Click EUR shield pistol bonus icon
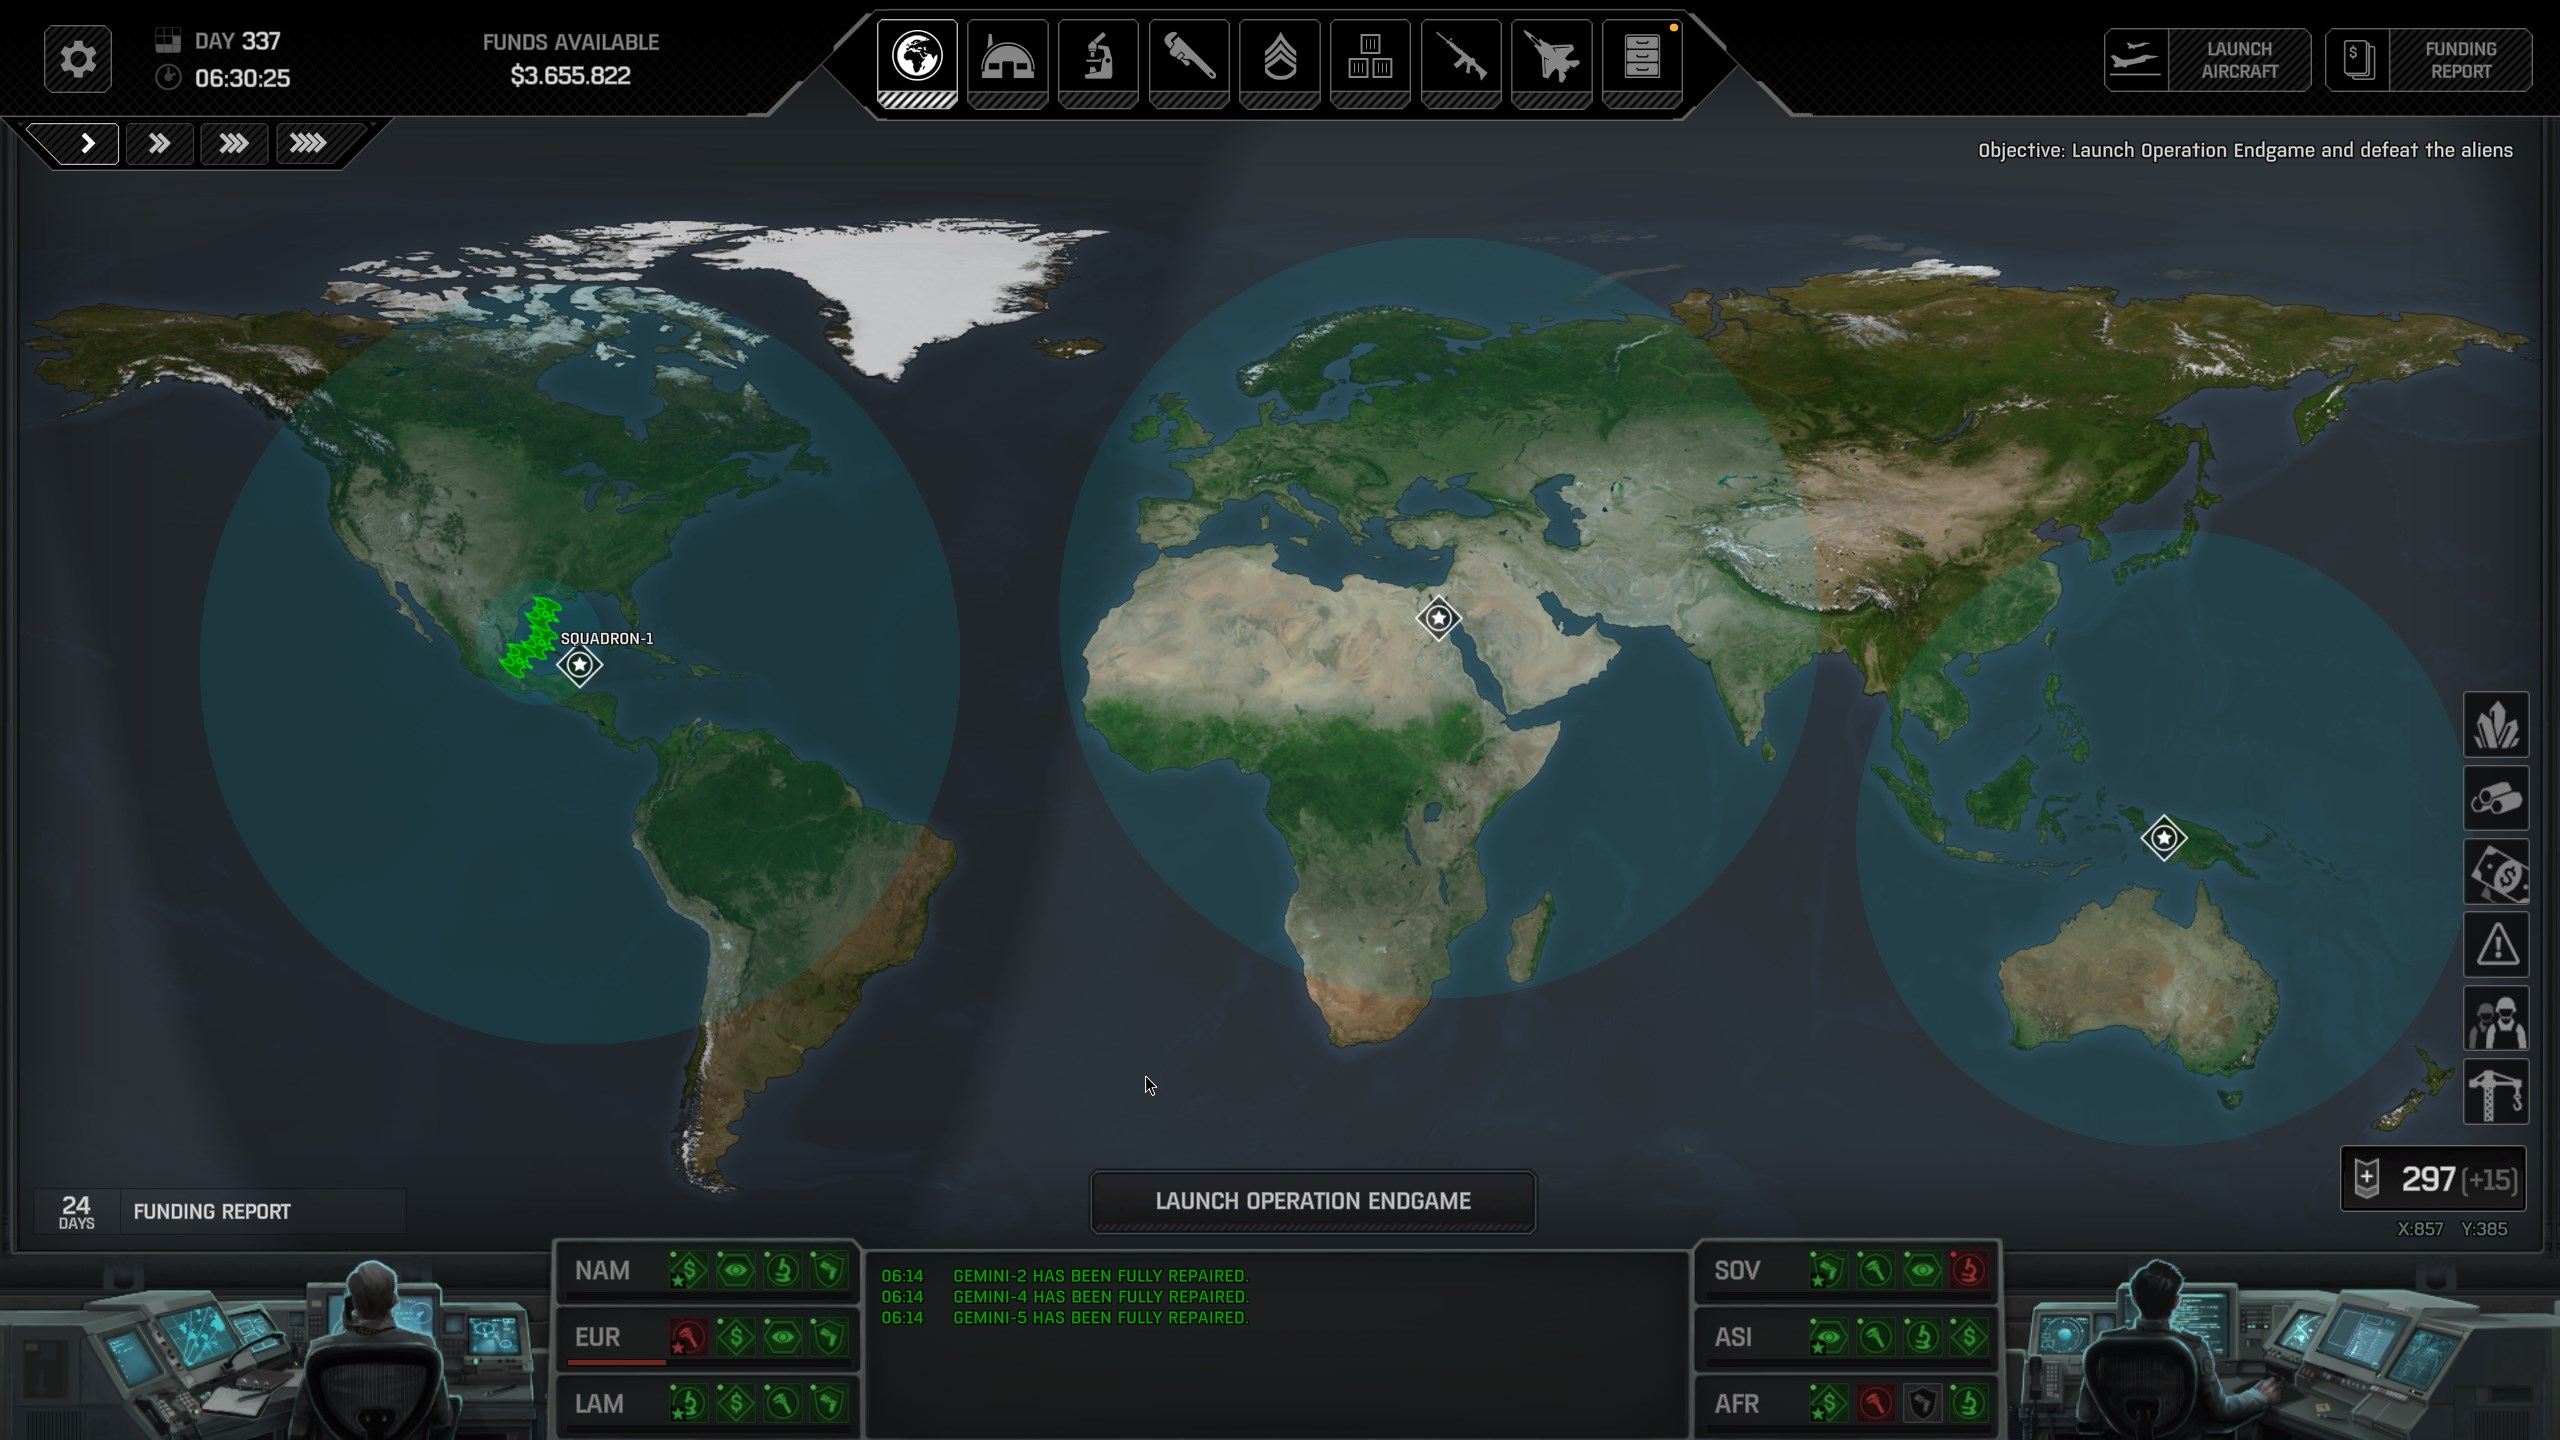 coord(829,1337)
